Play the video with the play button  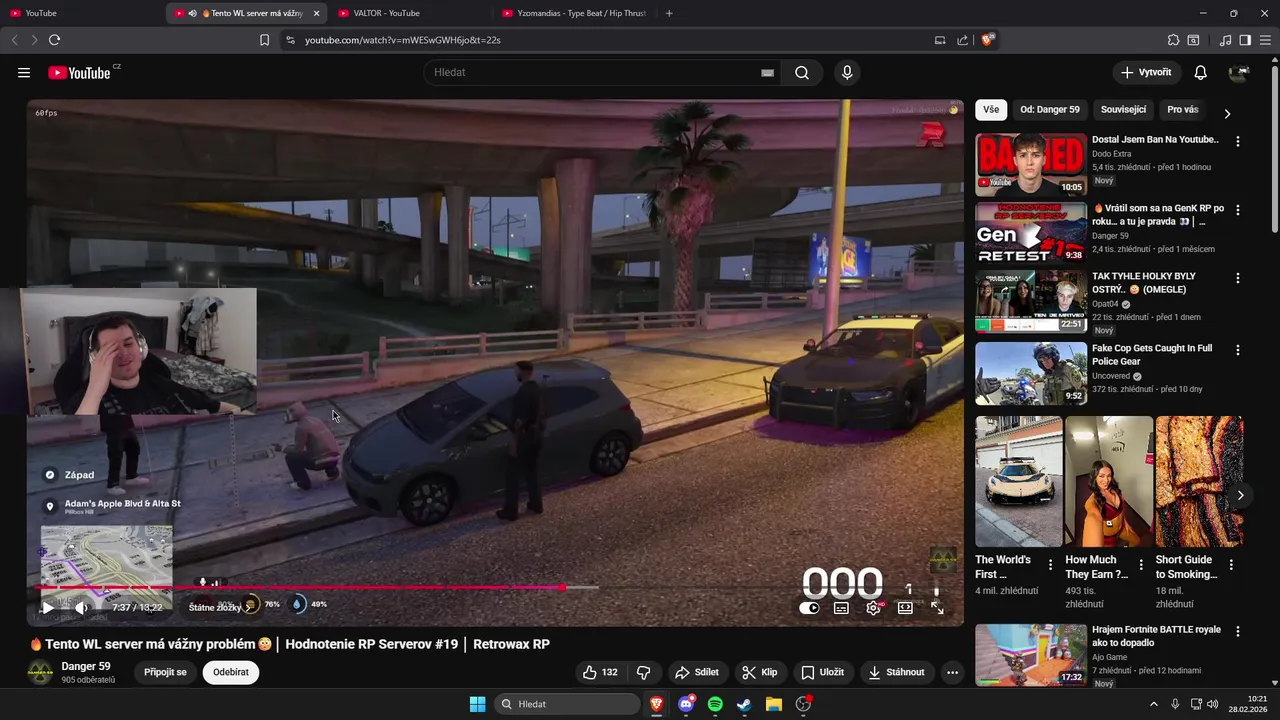47,608
